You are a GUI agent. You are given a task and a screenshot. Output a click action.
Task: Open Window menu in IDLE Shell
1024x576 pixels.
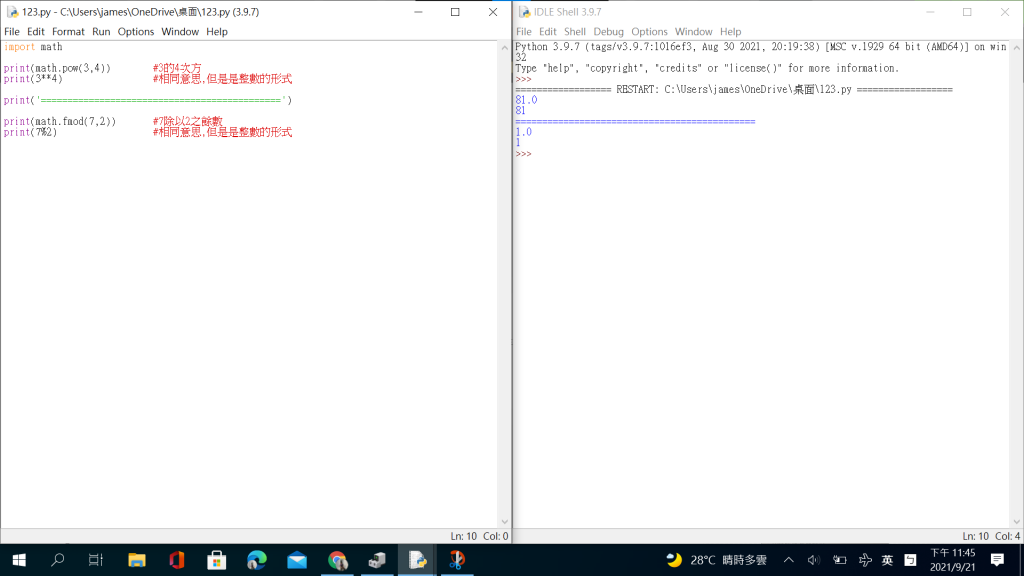pyautogui.click(x=694, y=31)
